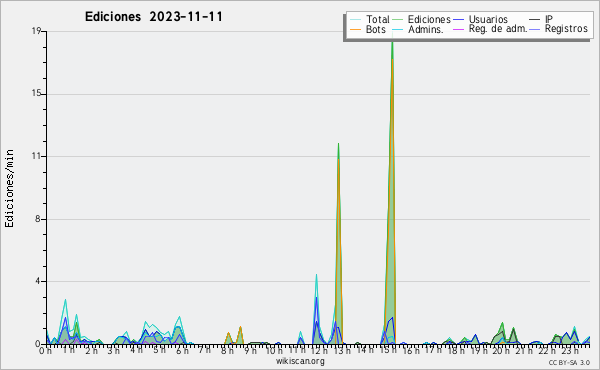Click the magenta Reg. de adm. line swatch
600x370 pixels.
coord(458,29)
